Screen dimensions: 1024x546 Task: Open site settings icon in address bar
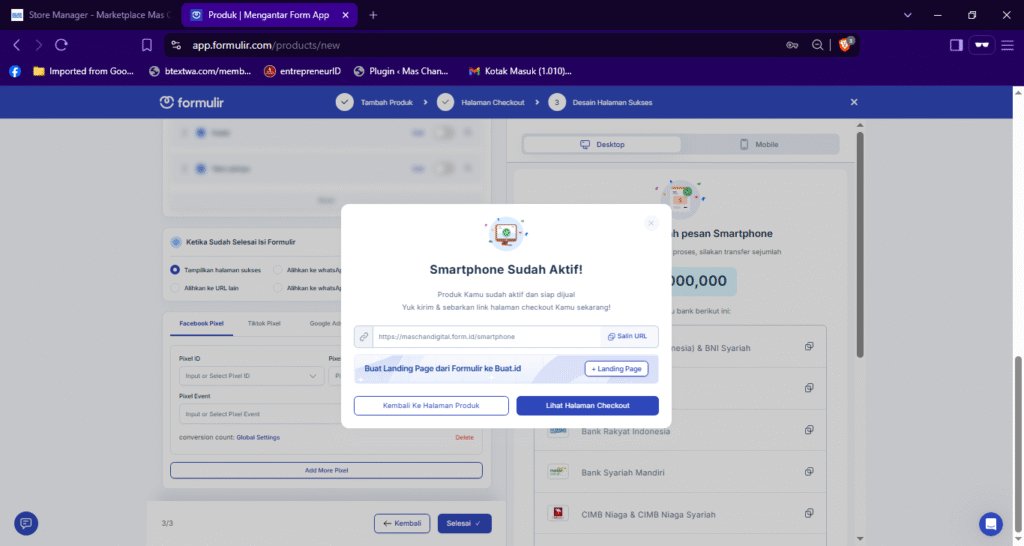pos(176,45)
